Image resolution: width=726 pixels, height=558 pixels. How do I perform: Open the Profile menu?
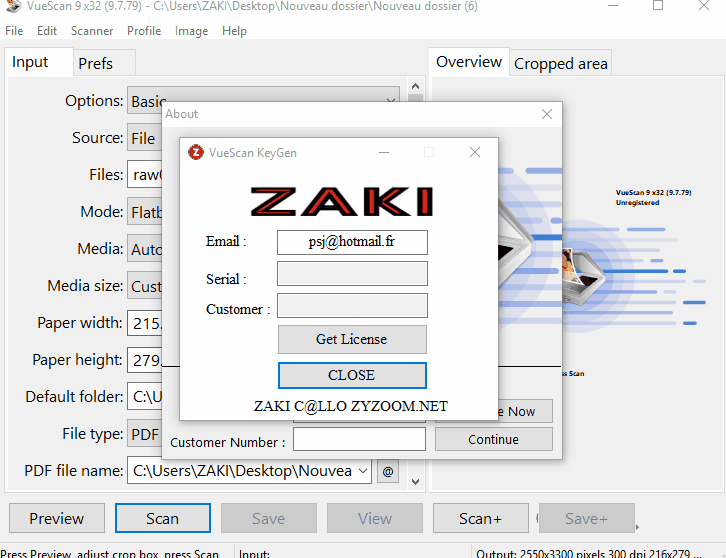click(144, 31)
